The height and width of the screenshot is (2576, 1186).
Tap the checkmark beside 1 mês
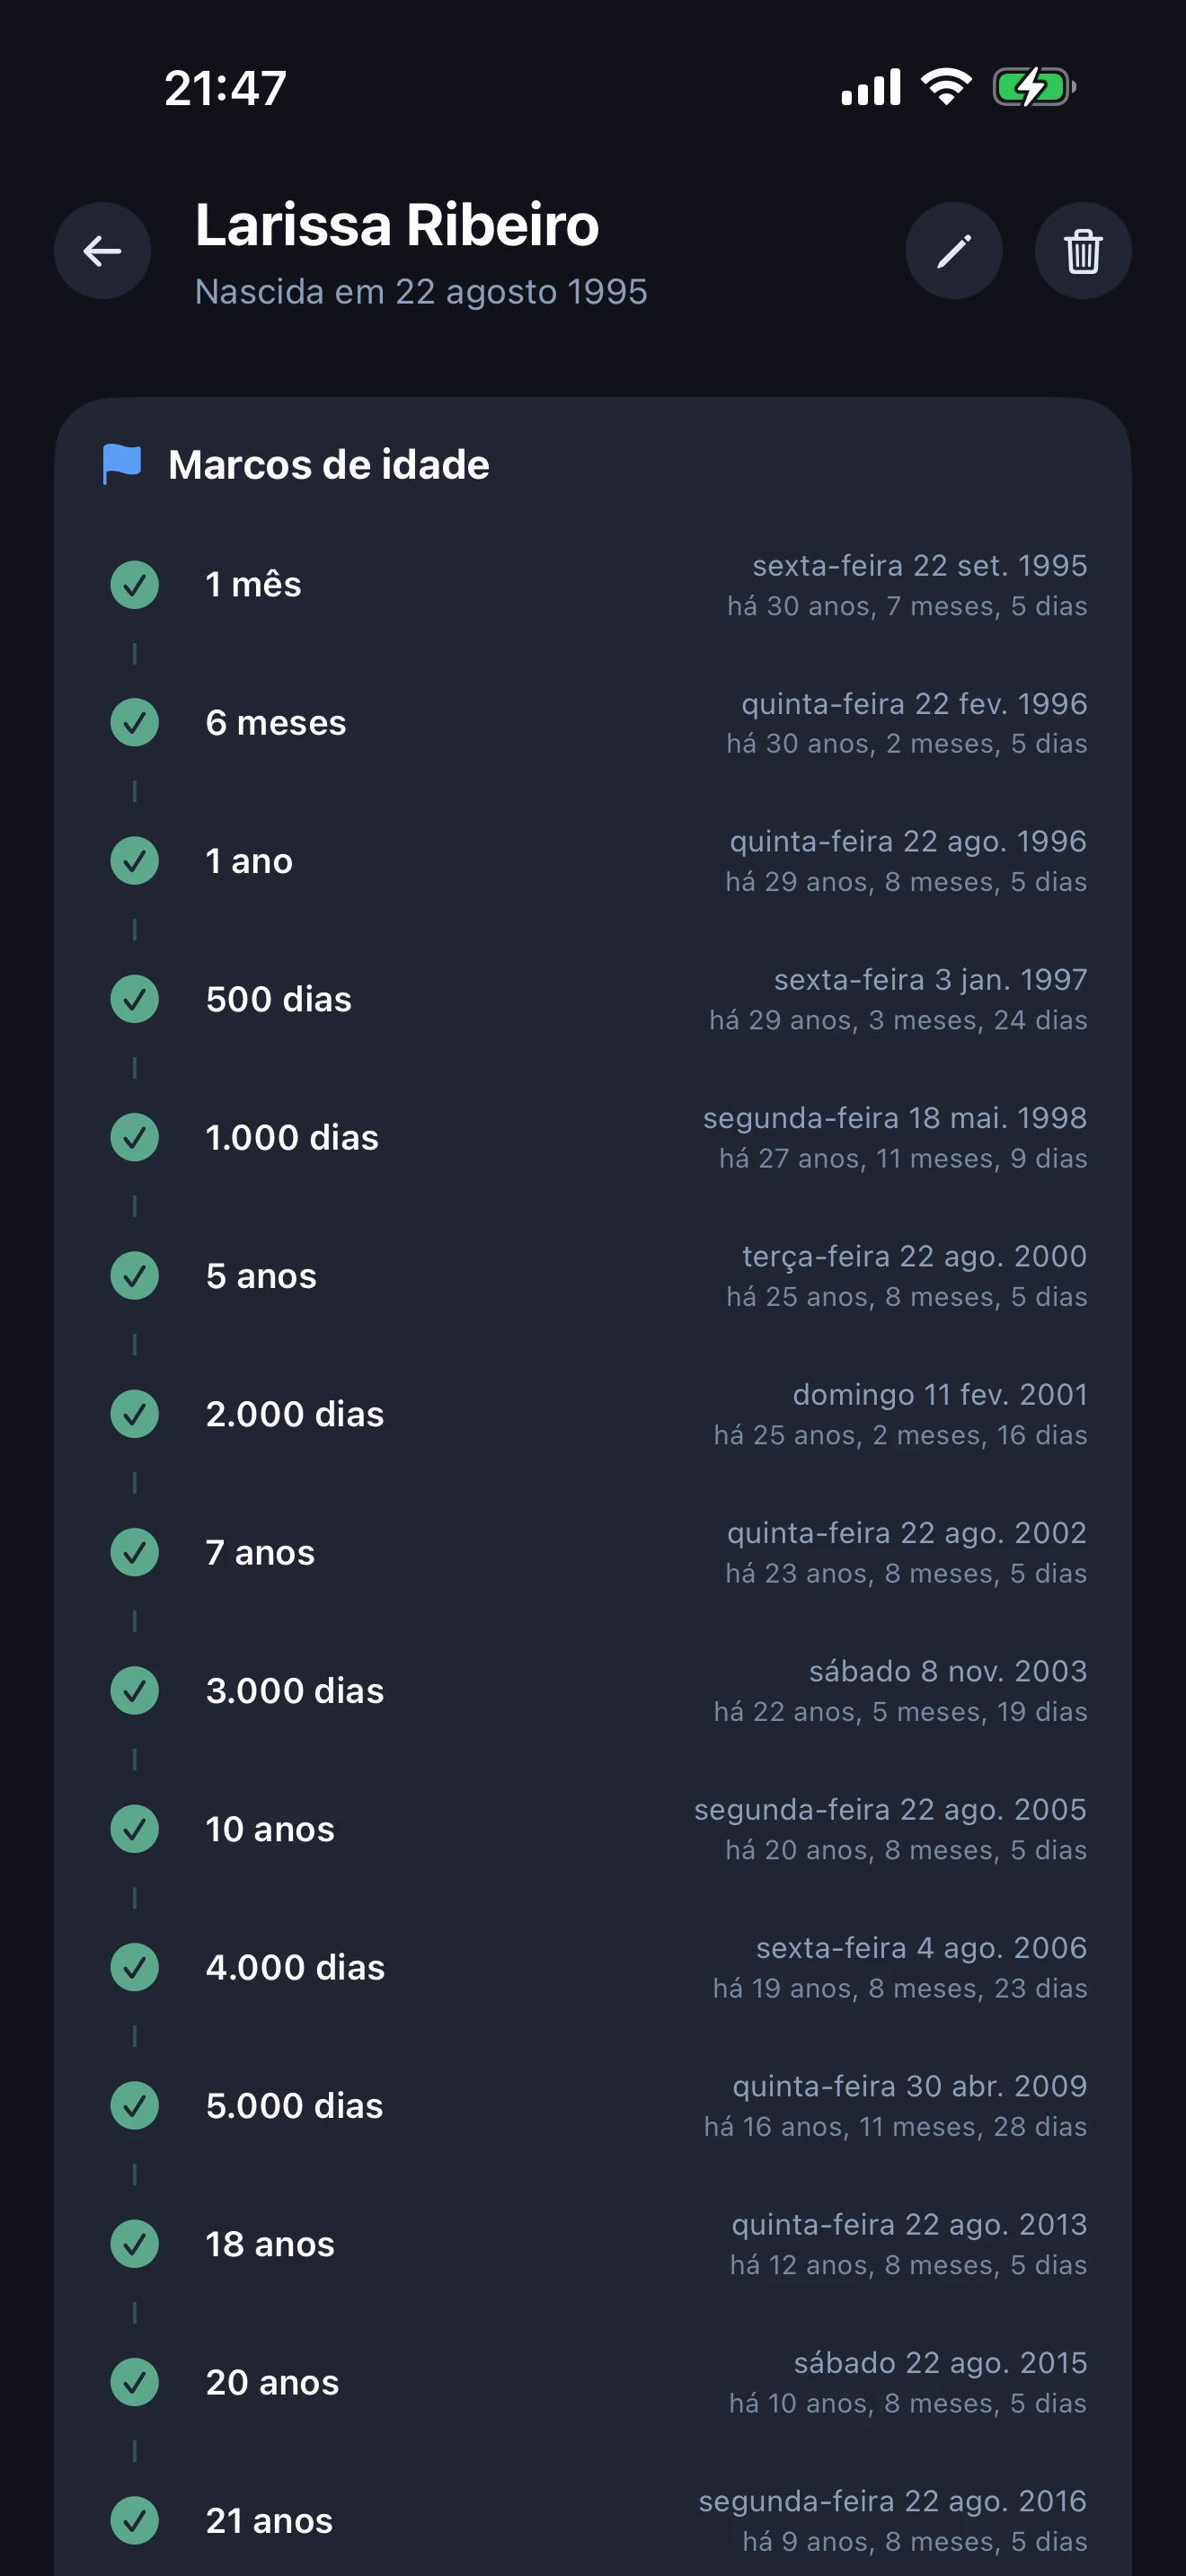coord(135,585)
